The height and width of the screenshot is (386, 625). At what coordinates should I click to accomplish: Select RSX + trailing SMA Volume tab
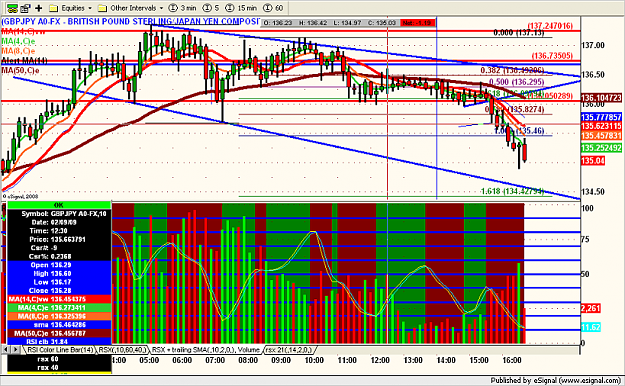tap(205, 350)
